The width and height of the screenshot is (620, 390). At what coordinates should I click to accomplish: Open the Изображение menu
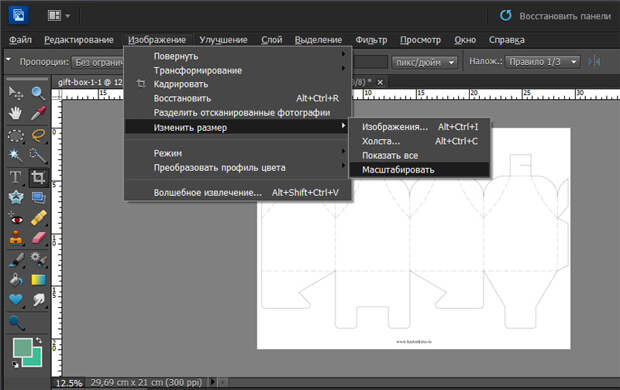(x=157, y=40)
